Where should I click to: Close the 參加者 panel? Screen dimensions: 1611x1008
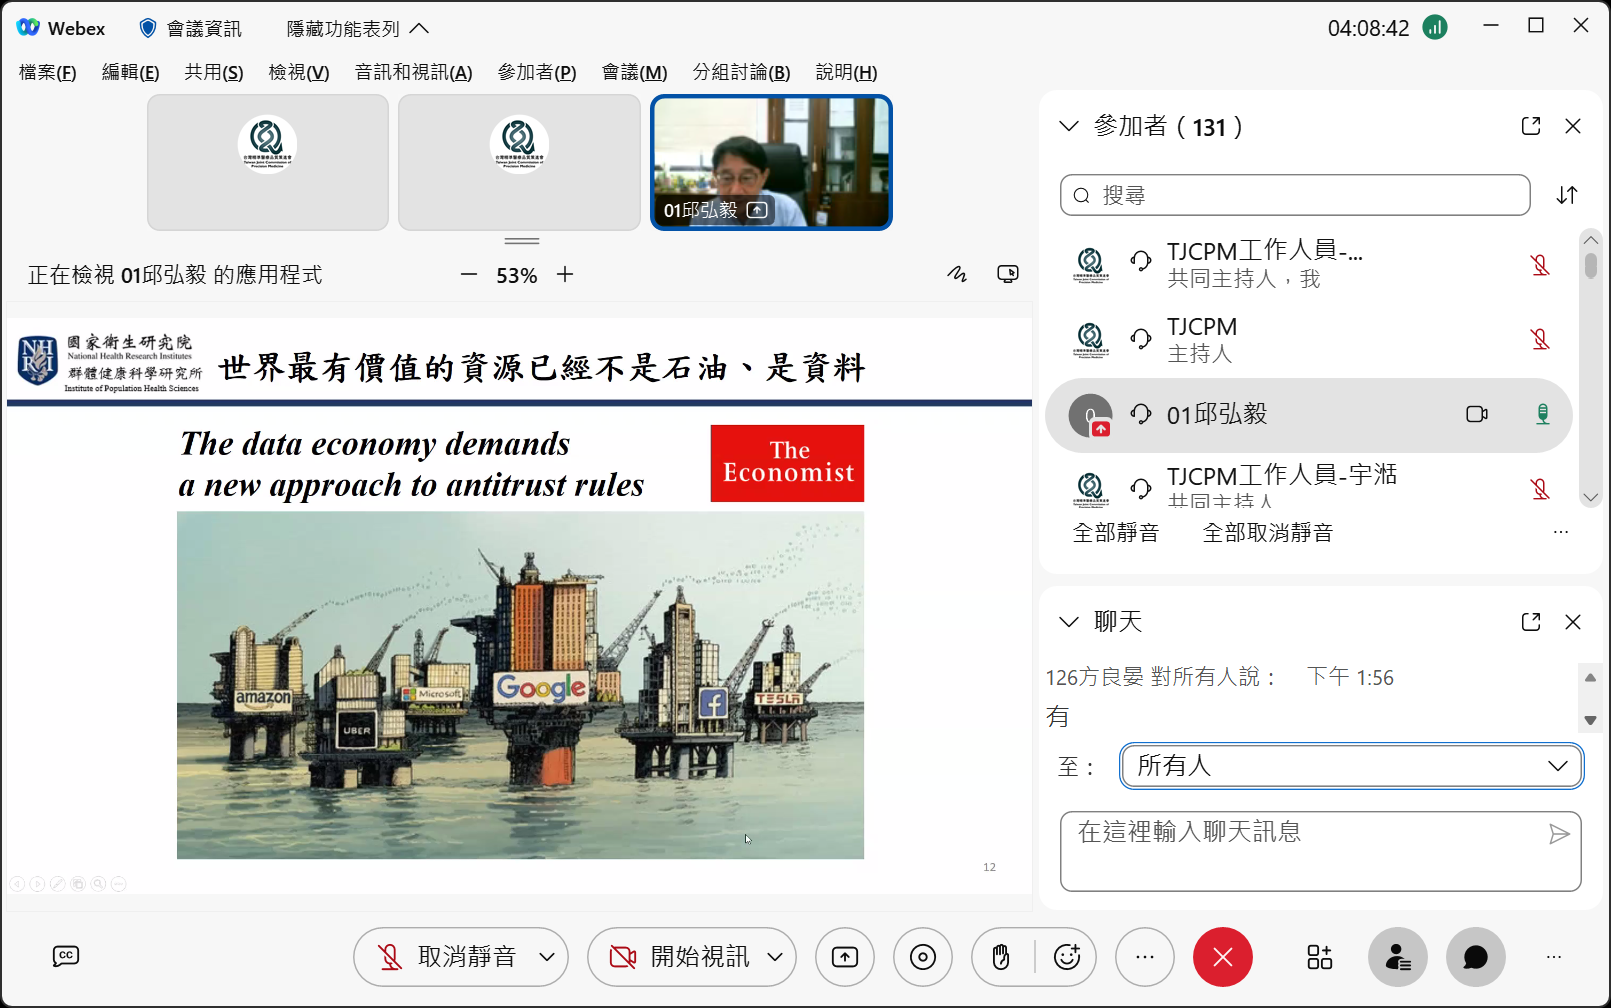pyautogui.click(x=1573, y=126)
